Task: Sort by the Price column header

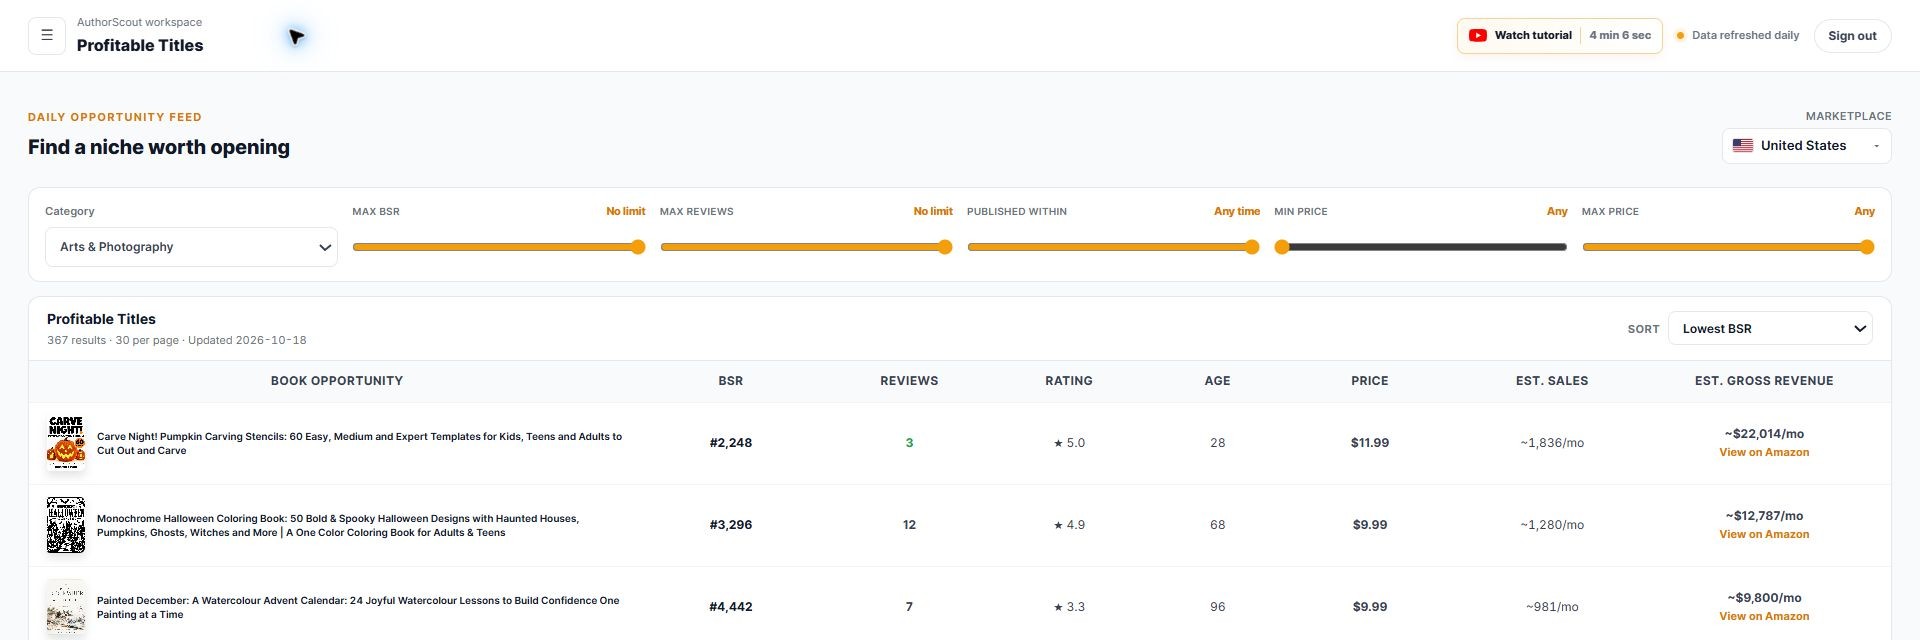Action: pos(1370,381)
